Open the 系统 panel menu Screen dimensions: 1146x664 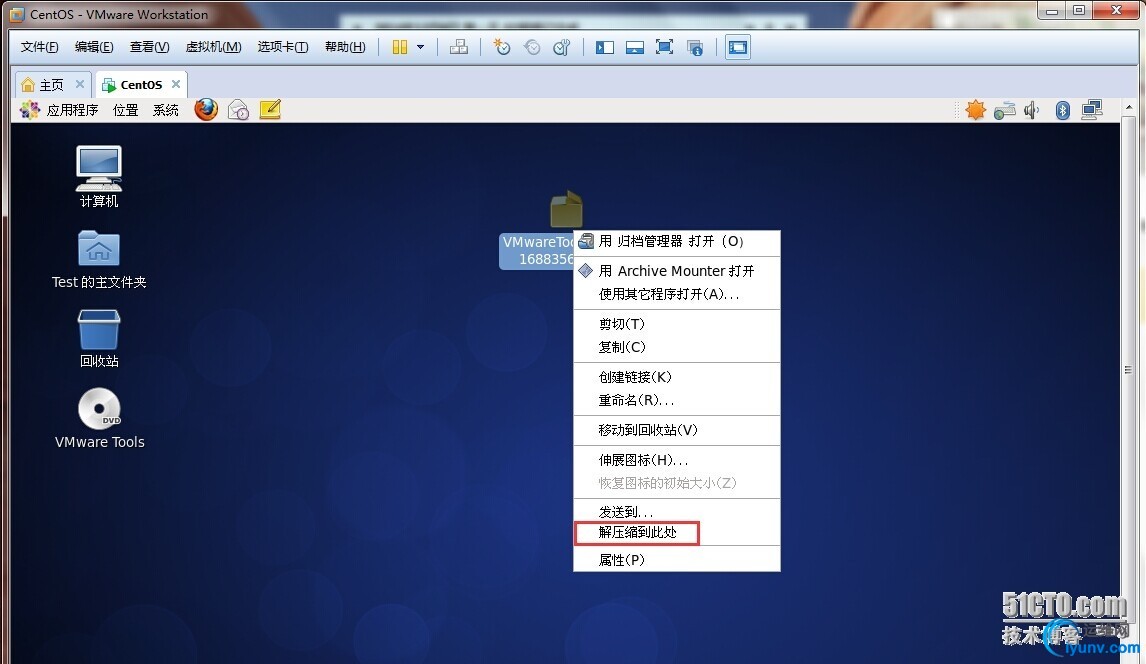tap(166, 110)
